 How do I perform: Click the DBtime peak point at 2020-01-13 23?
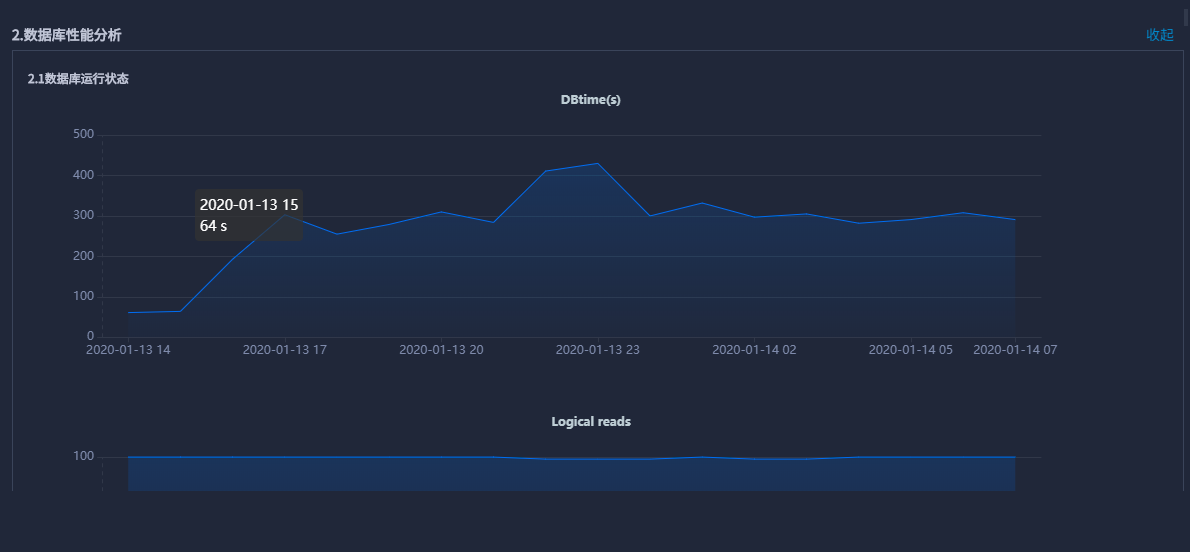(598, 163)
